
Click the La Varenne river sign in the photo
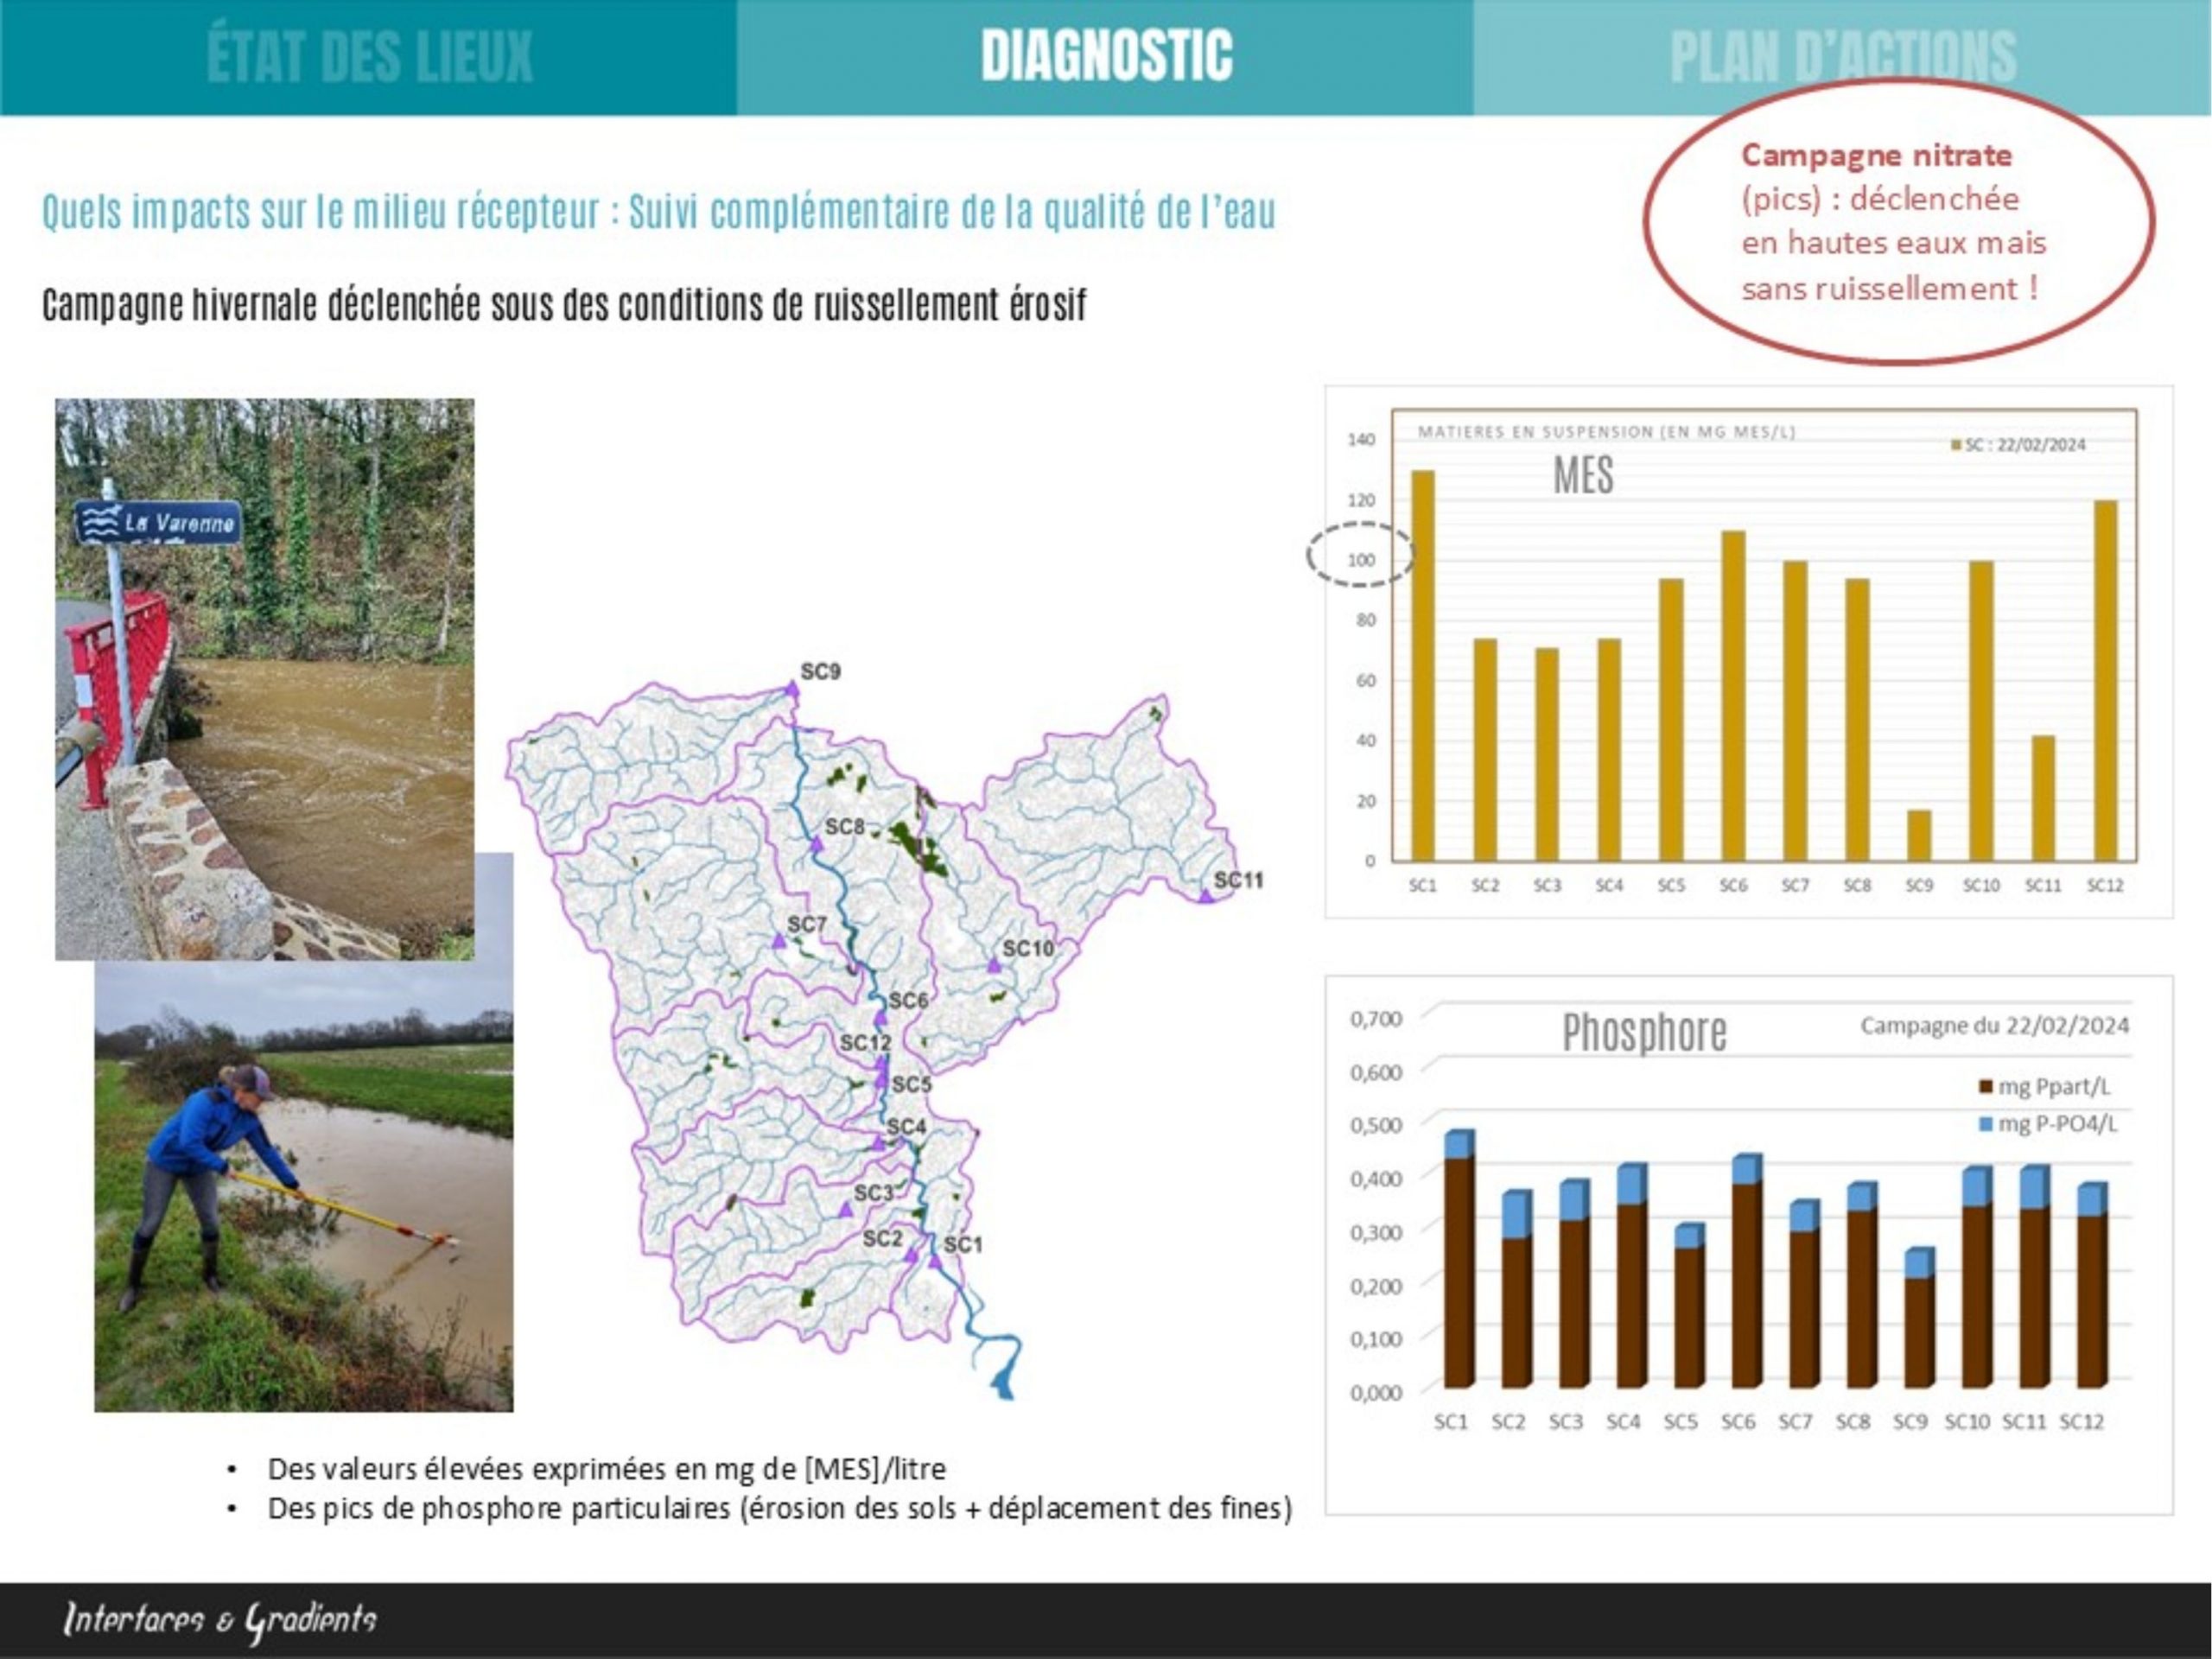pos(158,522)
